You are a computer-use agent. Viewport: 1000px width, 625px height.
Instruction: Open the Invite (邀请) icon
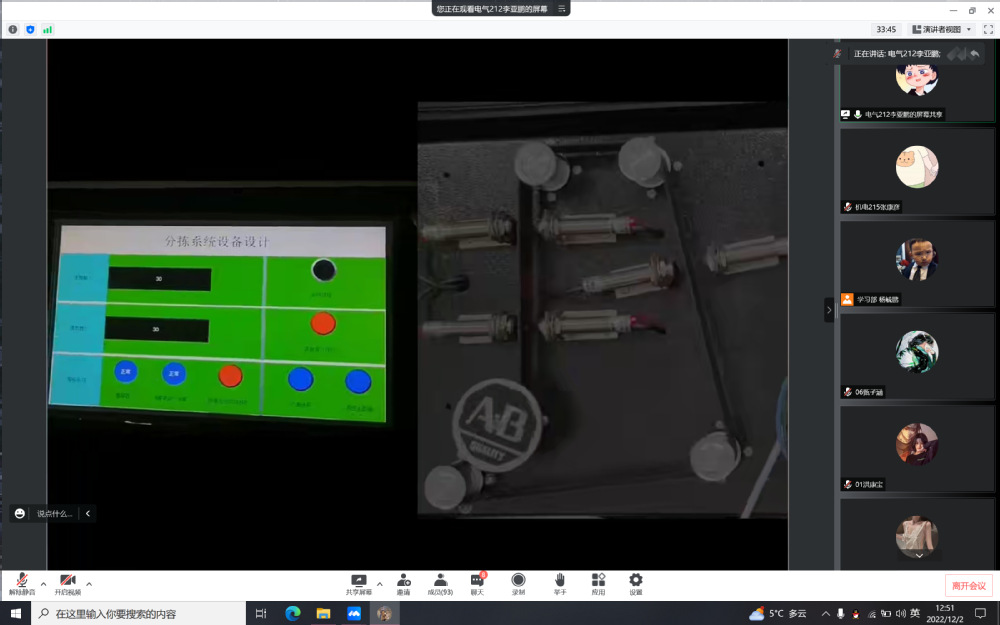tap(403, 582)
